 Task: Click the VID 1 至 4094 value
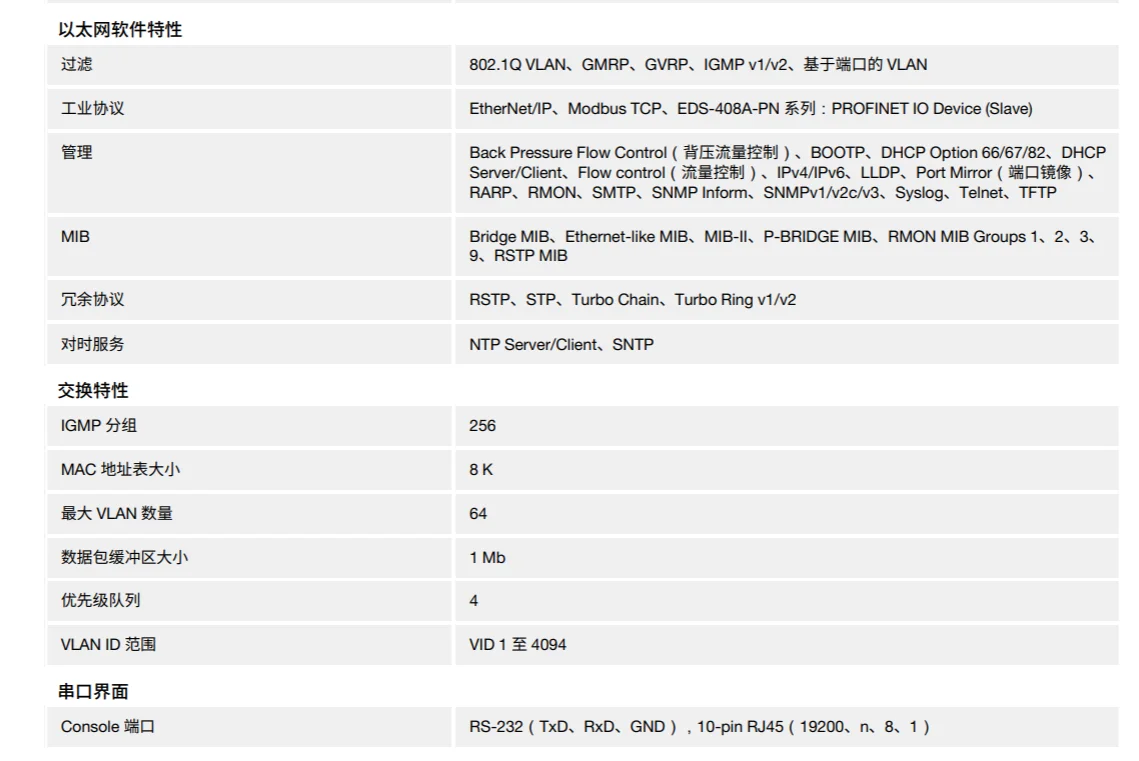click(x=517, y=645)
